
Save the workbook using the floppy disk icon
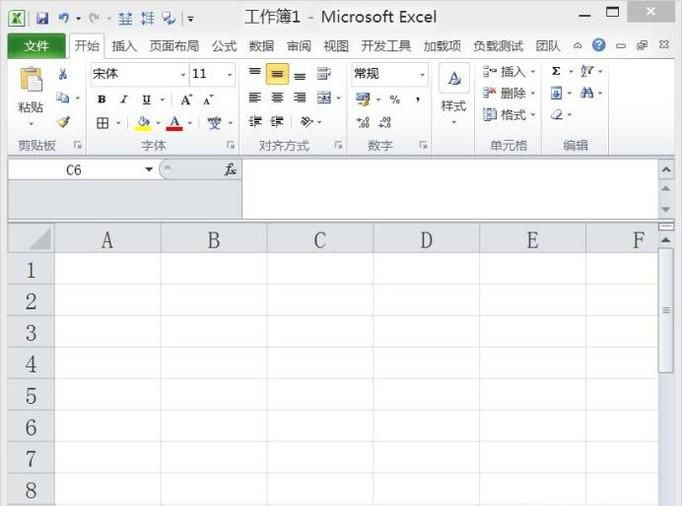point(42,18)
